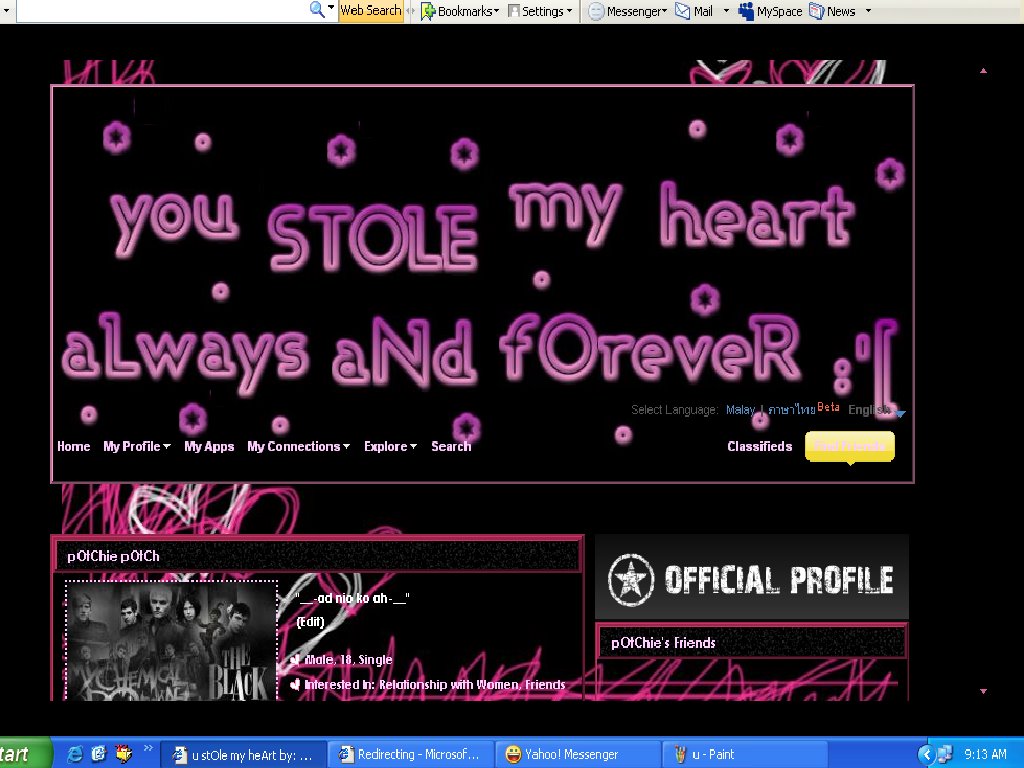
Task: Go to Home in the navigation bar
Action: 74,447
